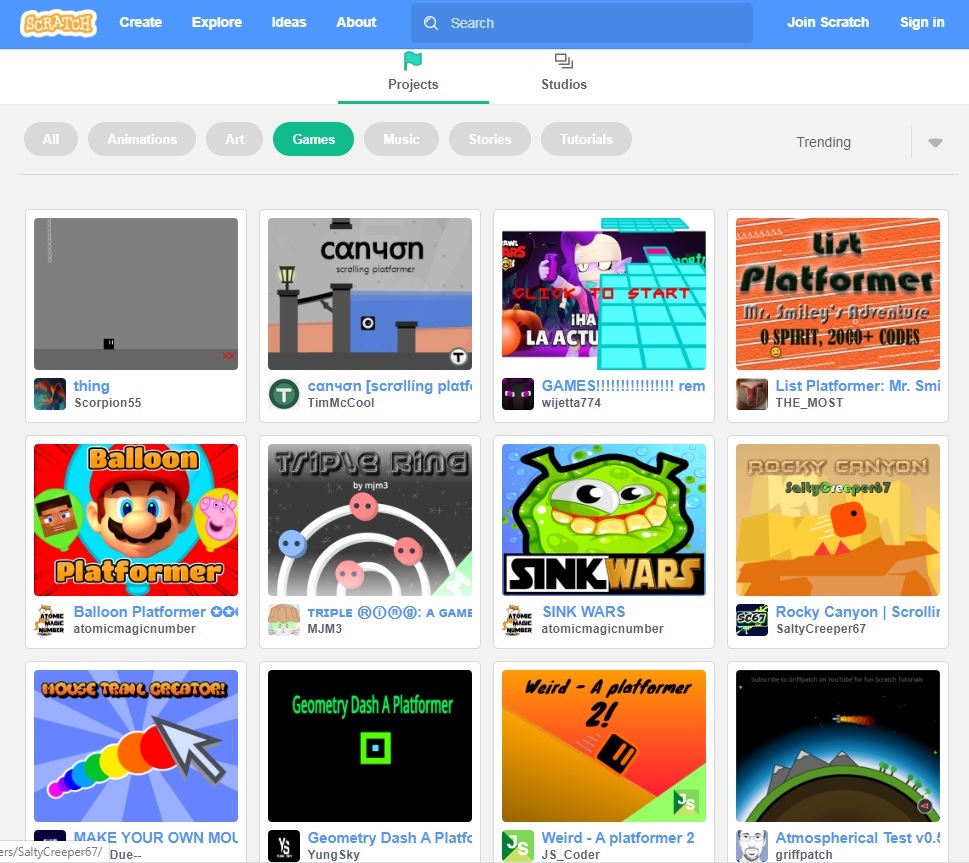Filter projects by All
969x863 pixels.
[51, 139]
